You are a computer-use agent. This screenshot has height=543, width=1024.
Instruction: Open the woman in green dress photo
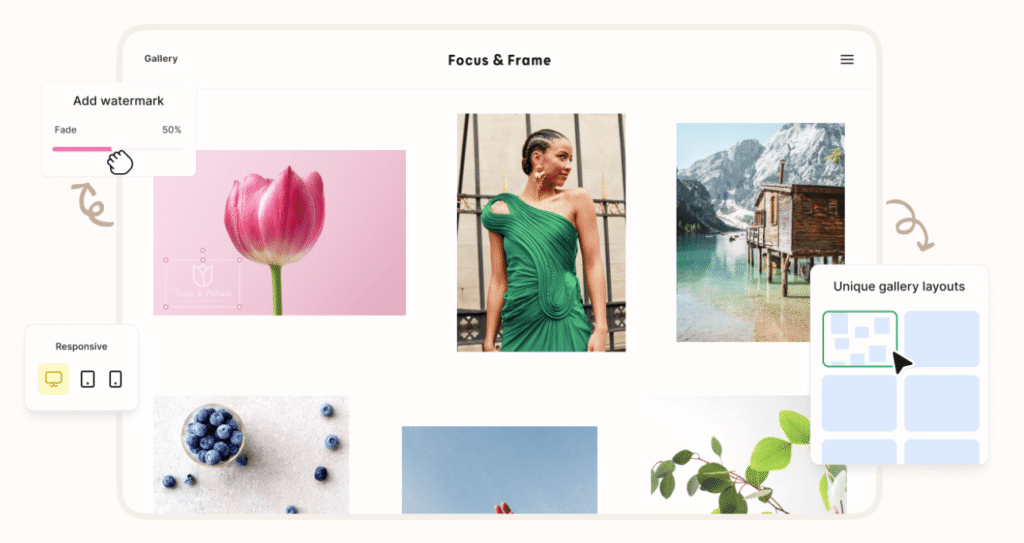click(541, 233)
